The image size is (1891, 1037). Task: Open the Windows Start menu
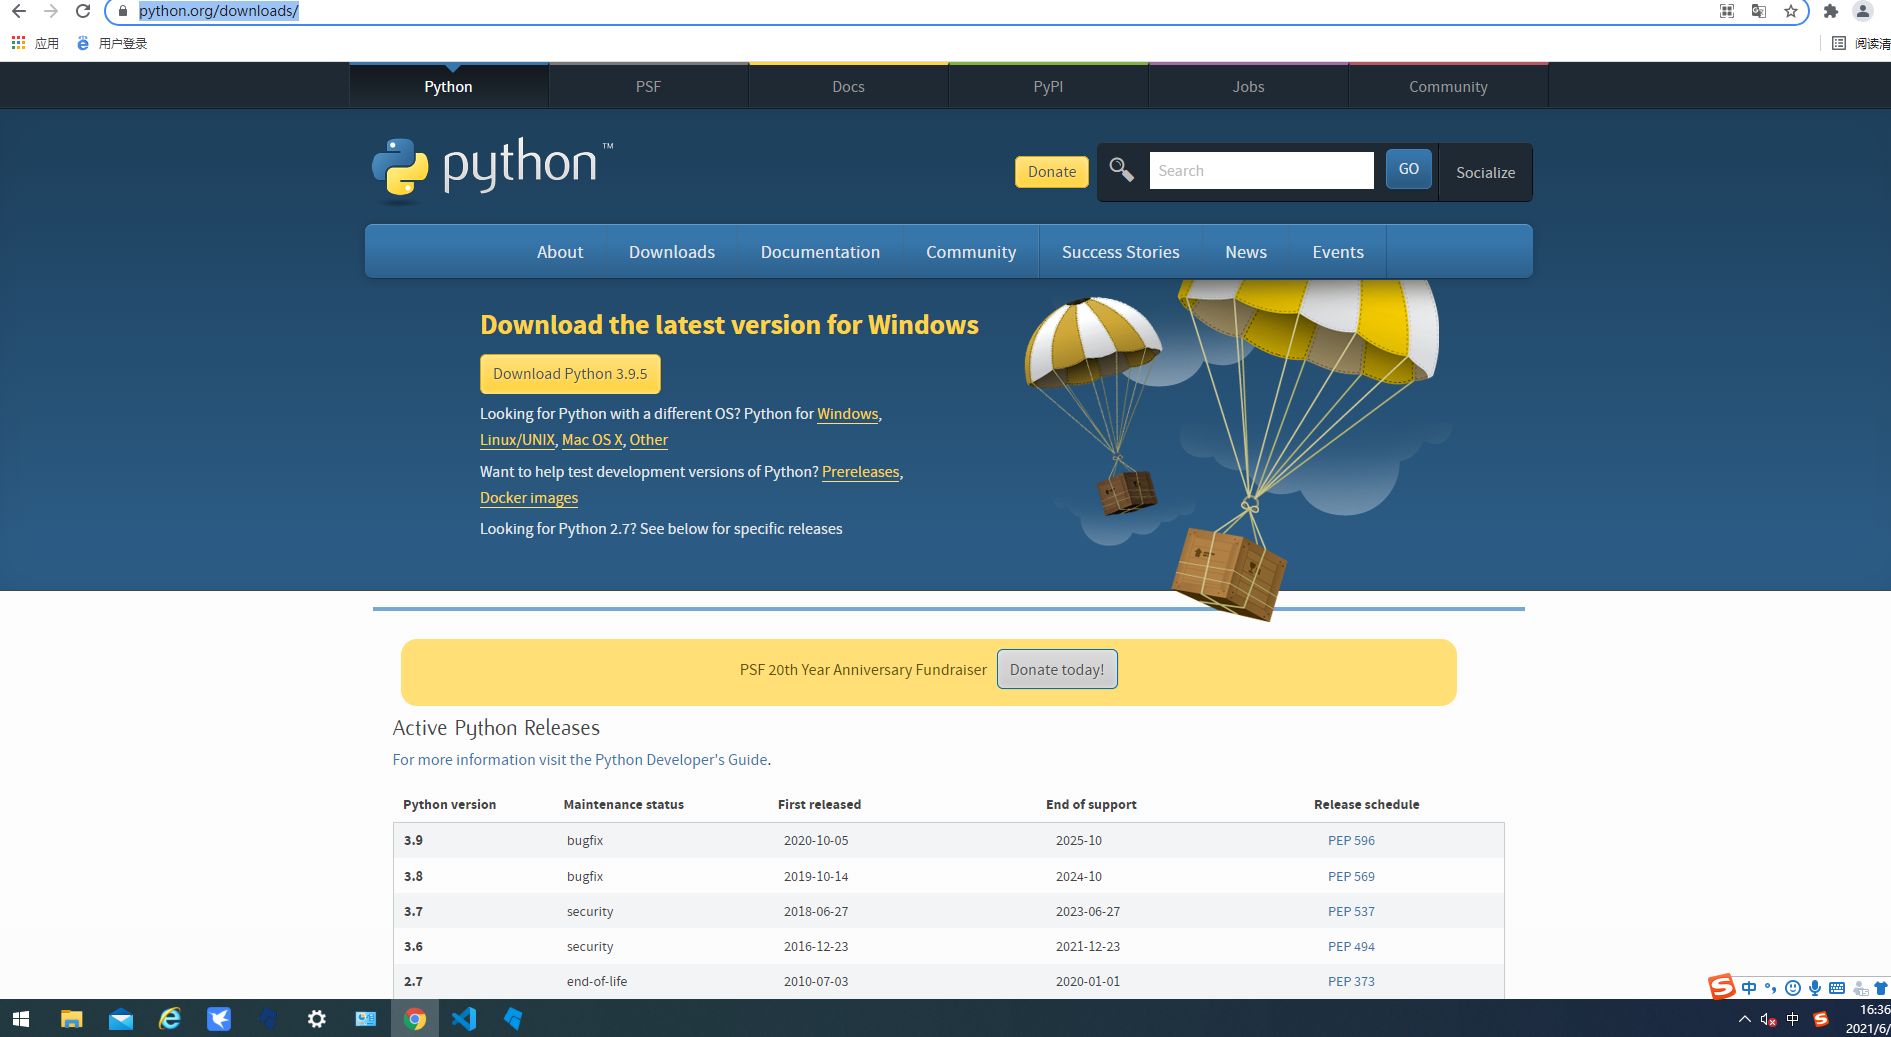coord(19,1018)
